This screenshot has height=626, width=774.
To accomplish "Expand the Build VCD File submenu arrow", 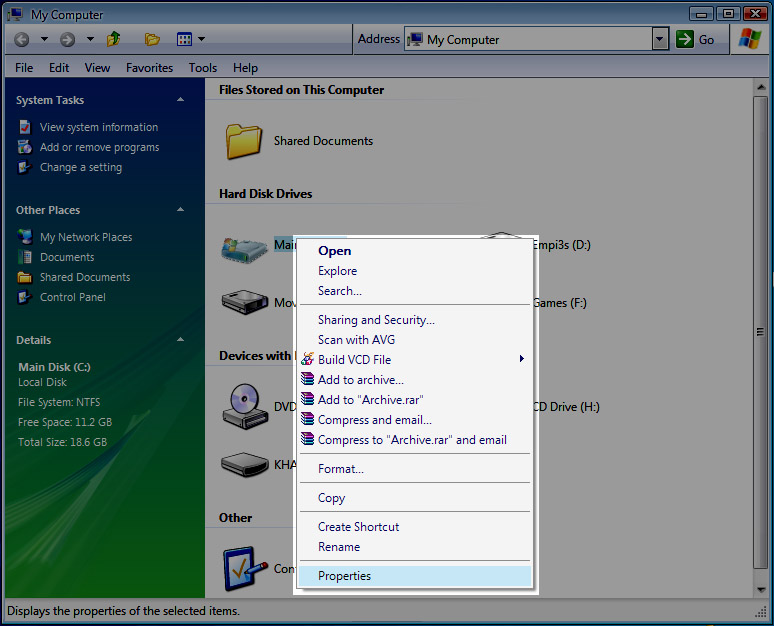I will [x=522, y=359].
